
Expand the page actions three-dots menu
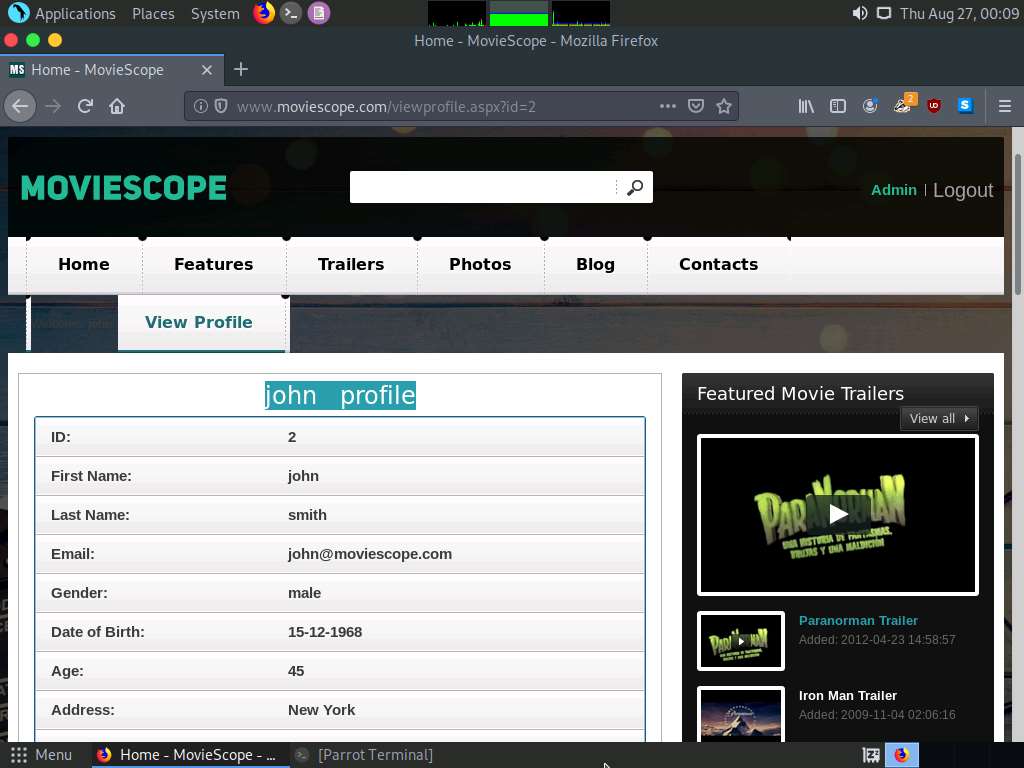click(668, 106)
